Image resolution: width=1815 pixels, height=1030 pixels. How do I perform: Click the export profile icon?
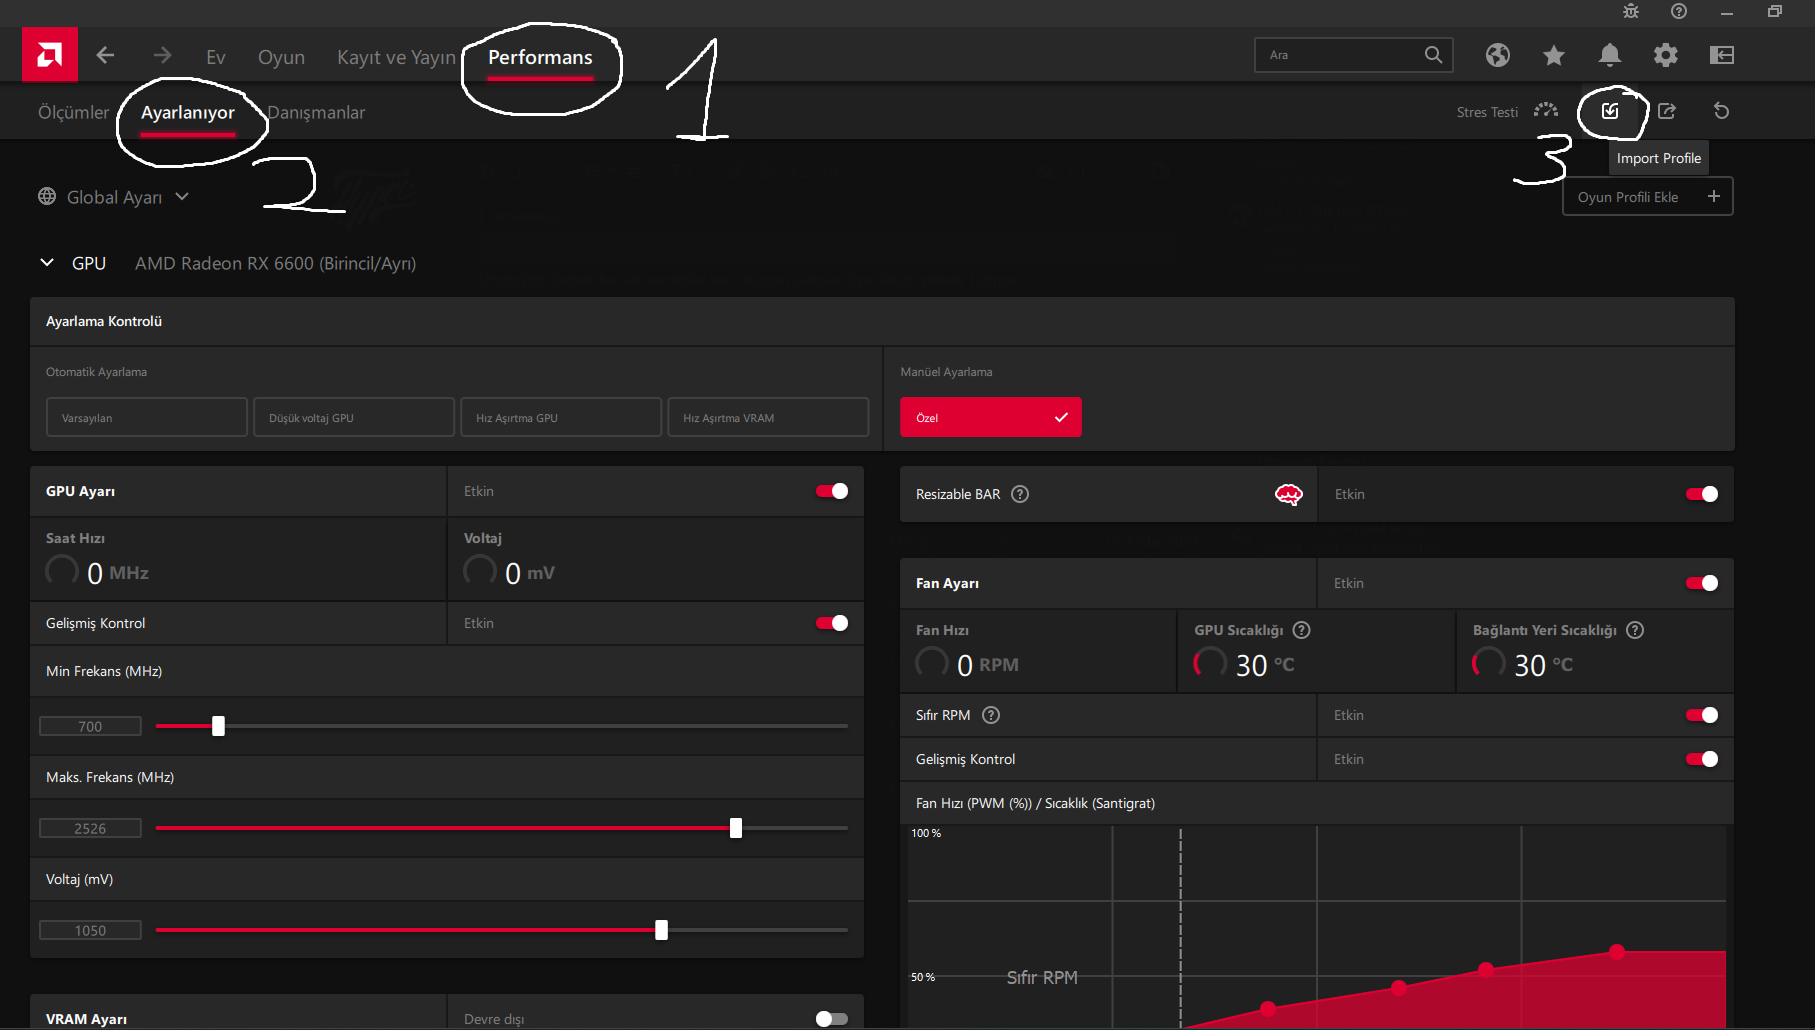(1667, 111)
